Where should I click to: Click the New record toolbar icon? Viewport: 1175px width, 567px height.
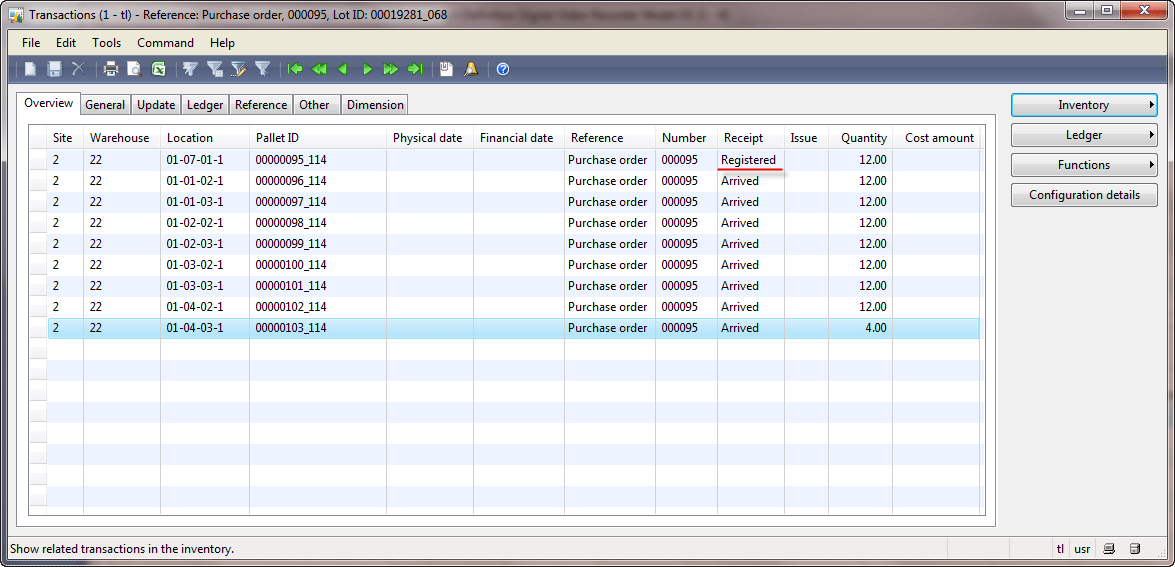pyautogui.click(x=31, y=69)
